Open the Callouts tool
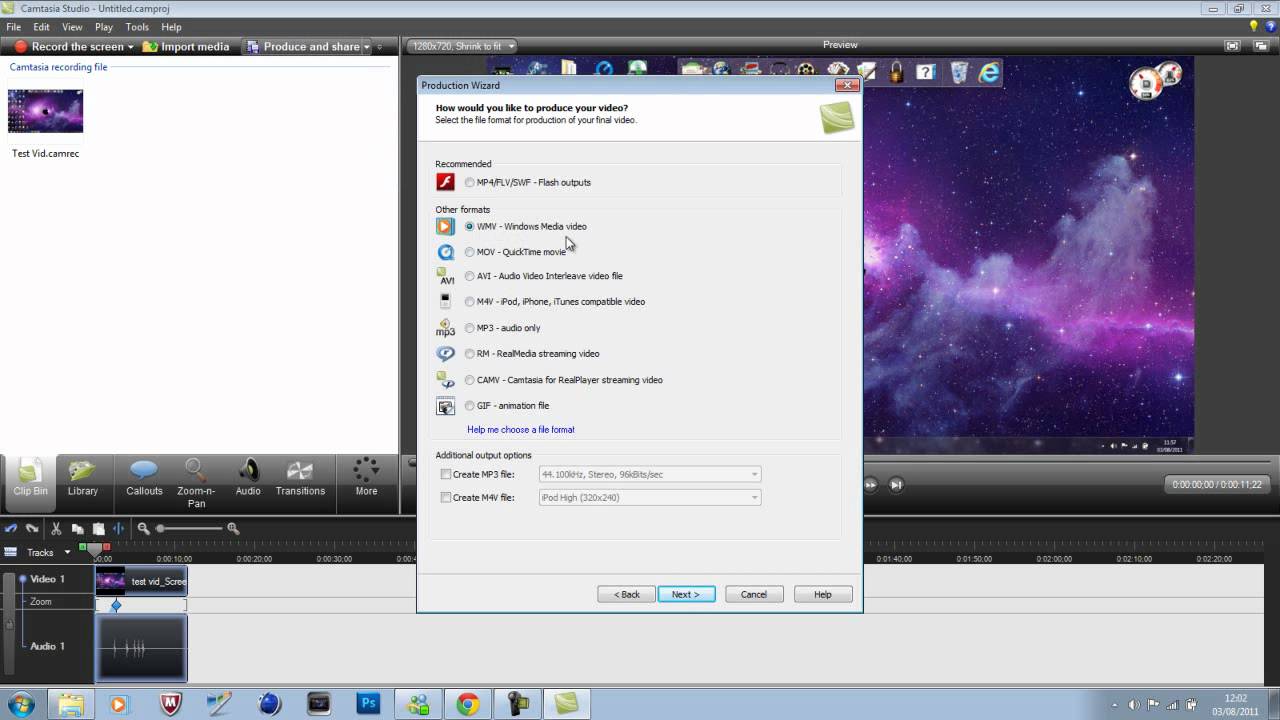This screenshot has width=1280, height=720. (x=144, y=477)
